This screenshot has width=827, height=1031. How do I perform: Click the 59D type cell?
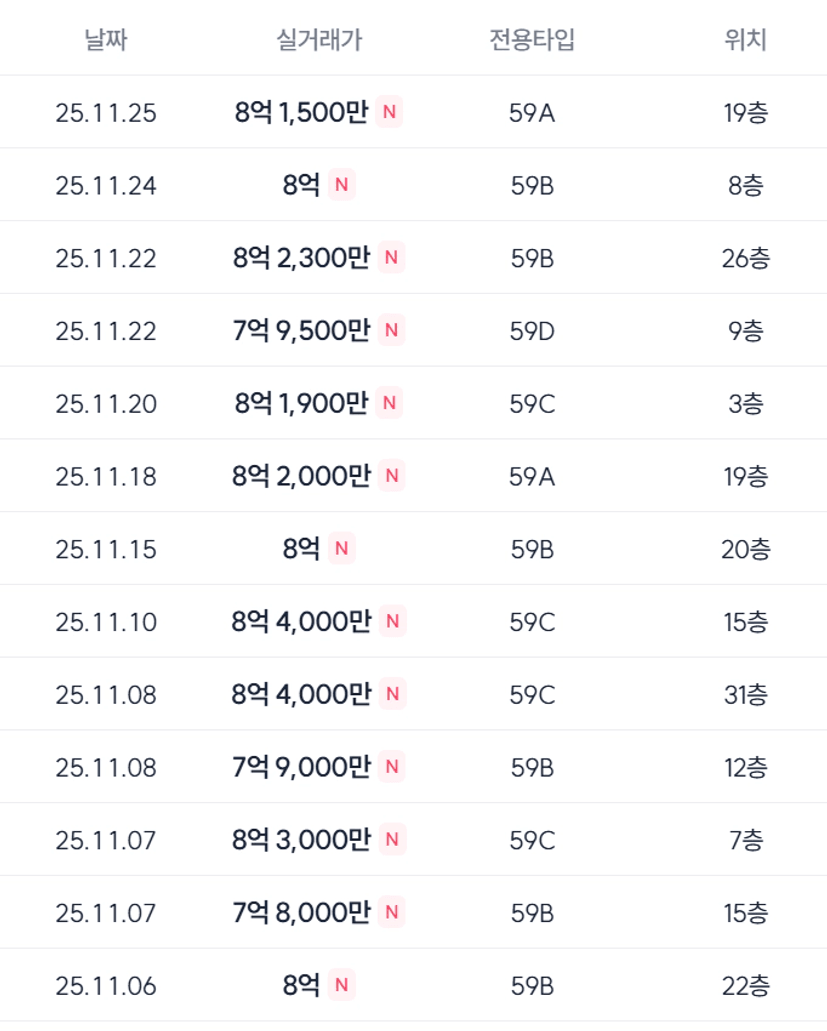[x=532, y=331]
